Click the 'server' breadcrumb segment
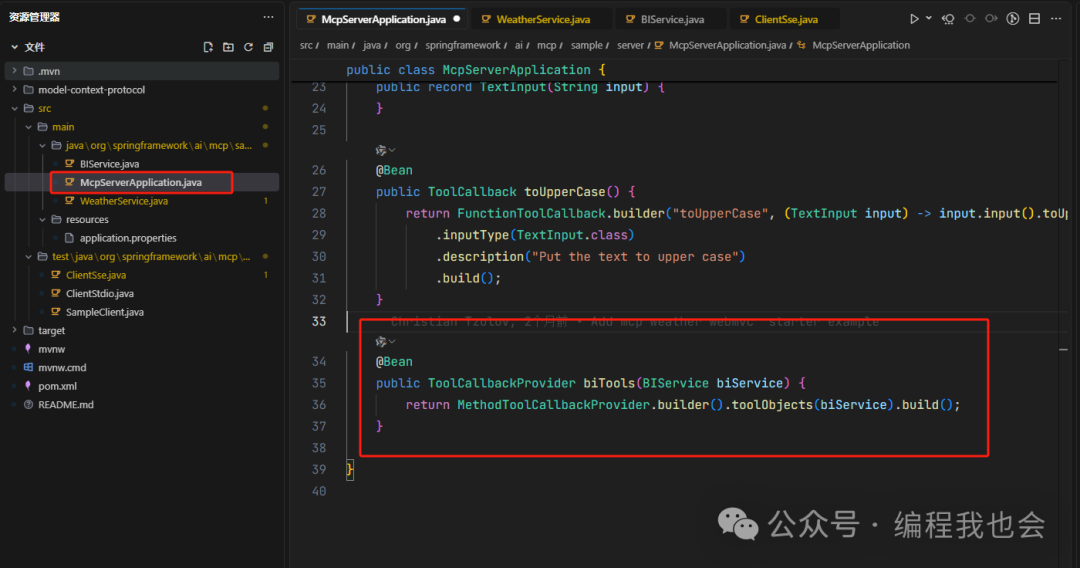The width and height of the screenshot is (1080, 568). pyautogui.click(x=630, y=45)
